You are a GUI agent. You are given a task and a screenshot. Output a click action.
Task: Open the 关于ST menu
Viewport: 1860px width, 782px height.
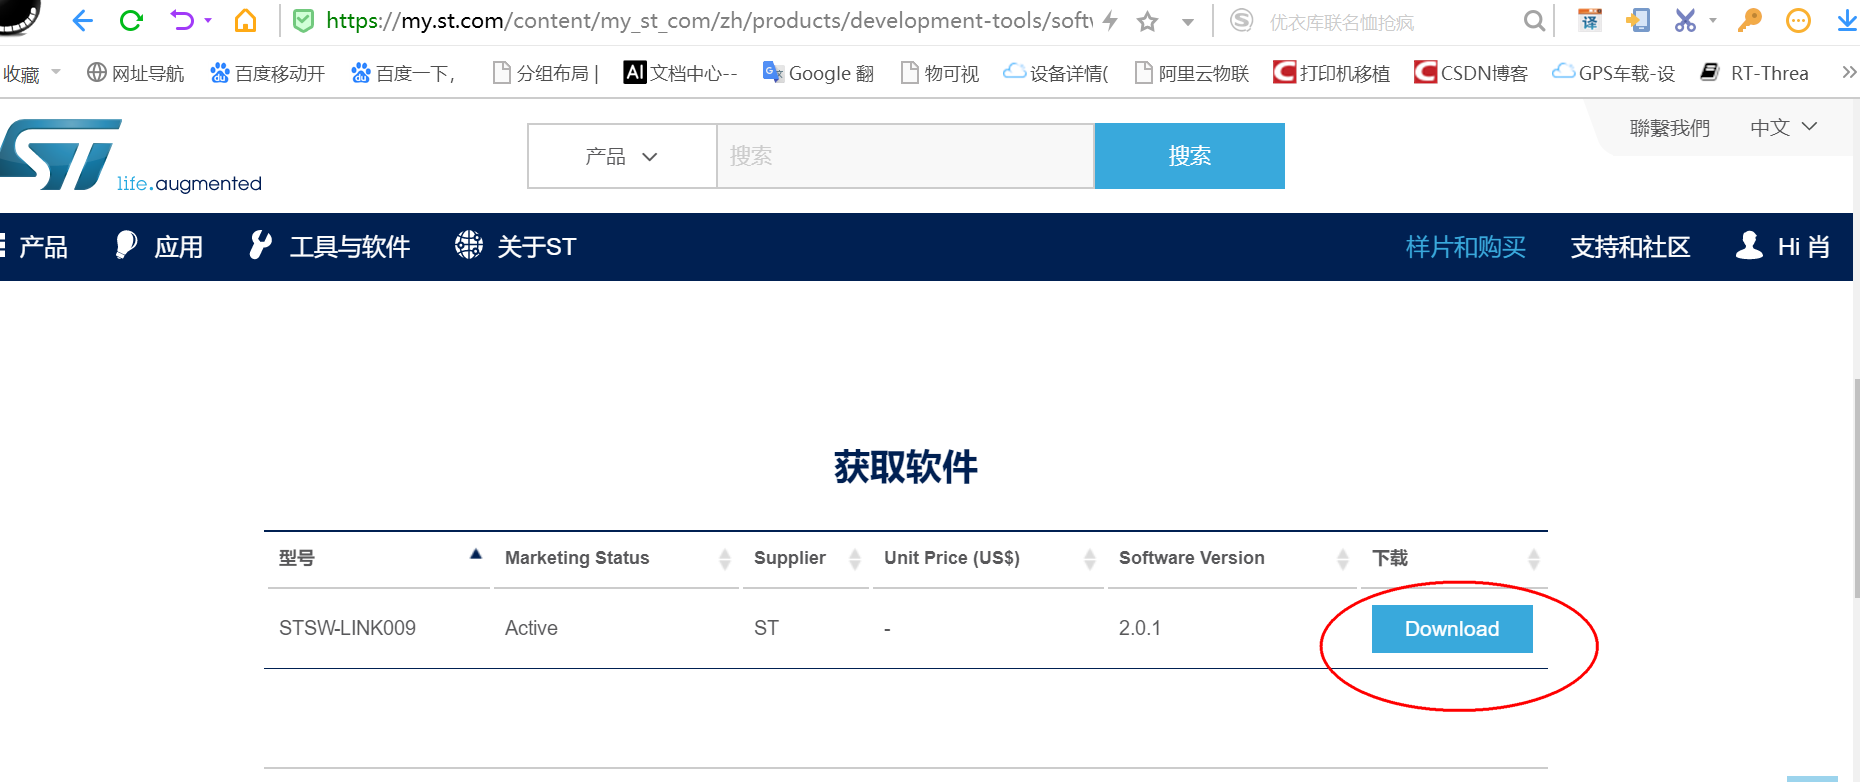[x=516, y=247]
